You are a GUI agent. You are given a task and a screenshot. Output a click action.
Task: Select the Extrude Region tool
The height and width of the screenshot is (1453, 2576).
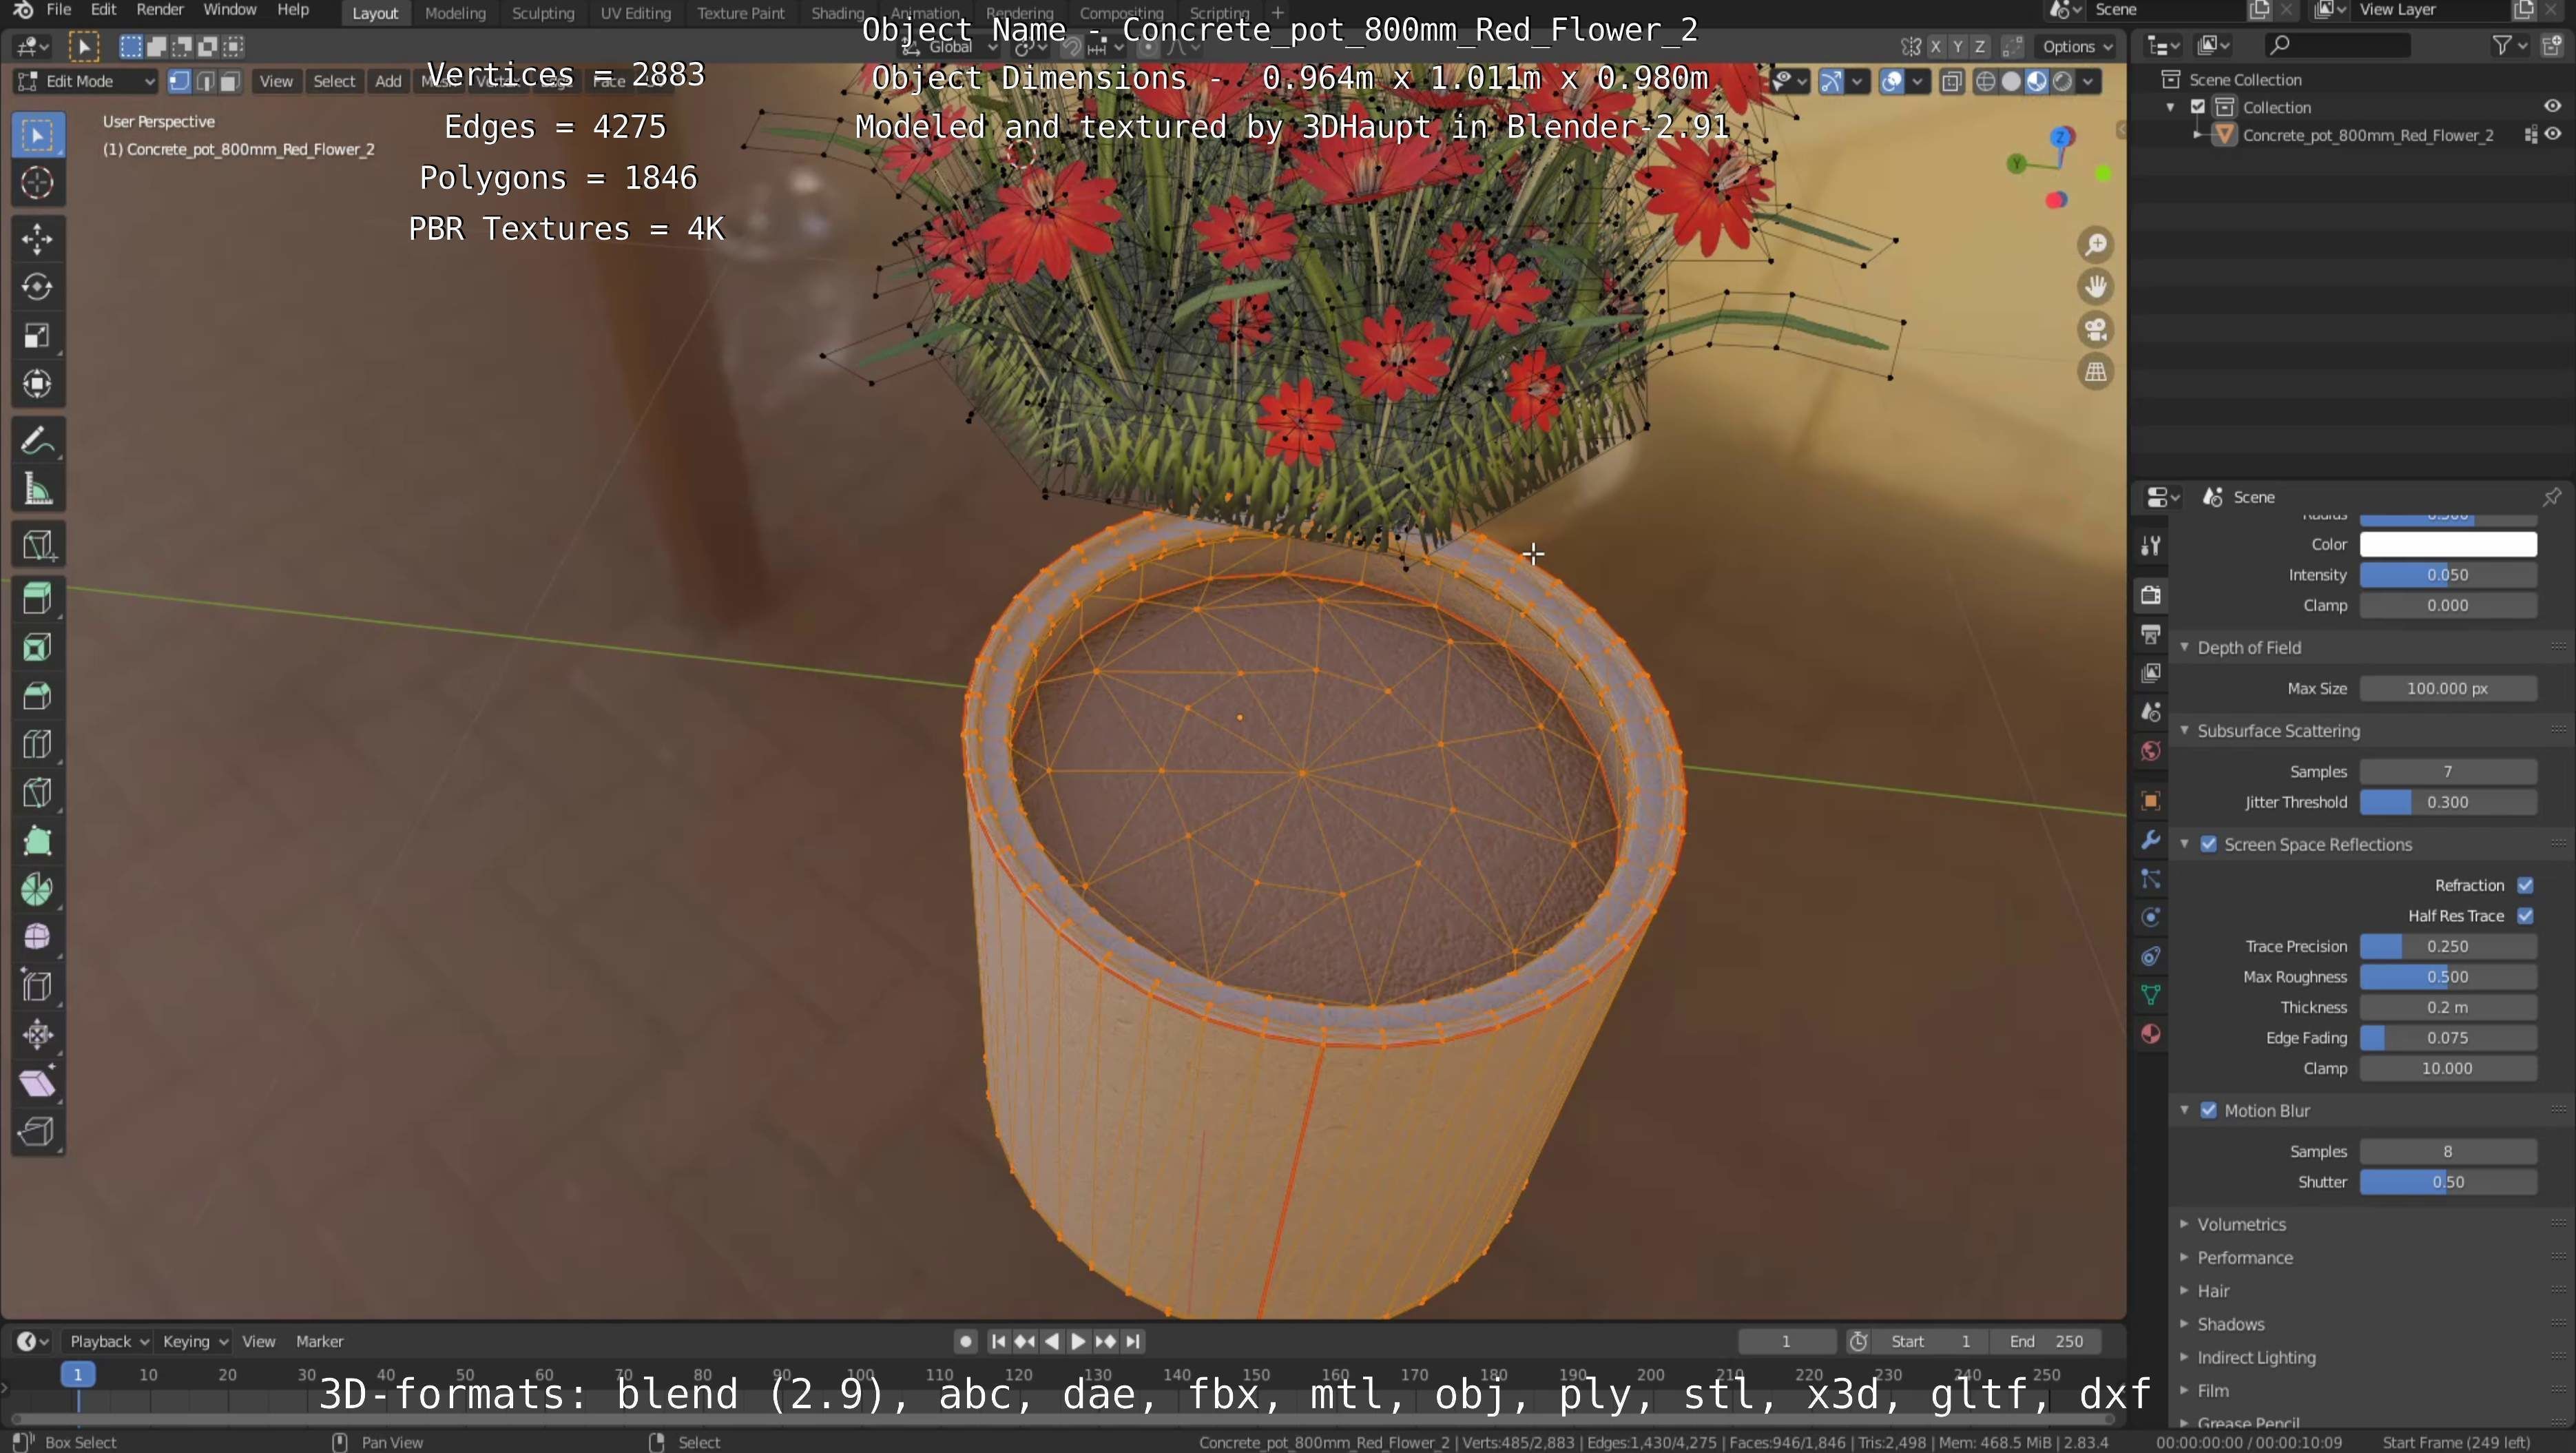37,598
